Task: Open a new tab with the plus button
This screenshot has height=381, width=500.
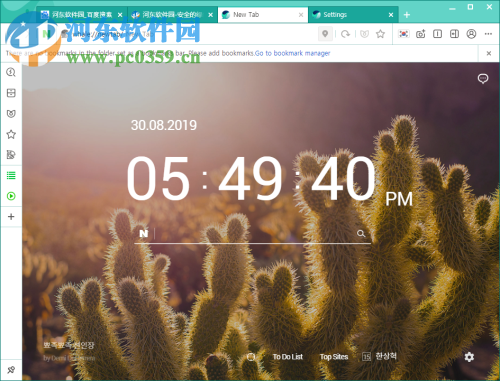Action: tap(407, 15)
